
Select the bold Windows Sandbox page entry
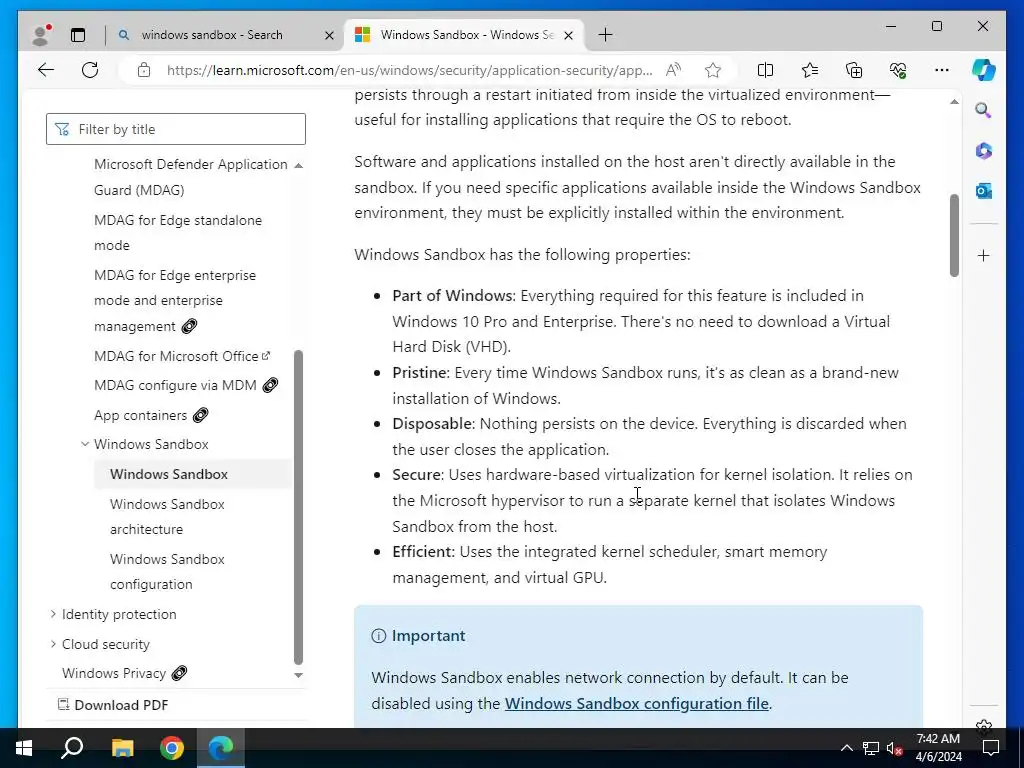168,474
